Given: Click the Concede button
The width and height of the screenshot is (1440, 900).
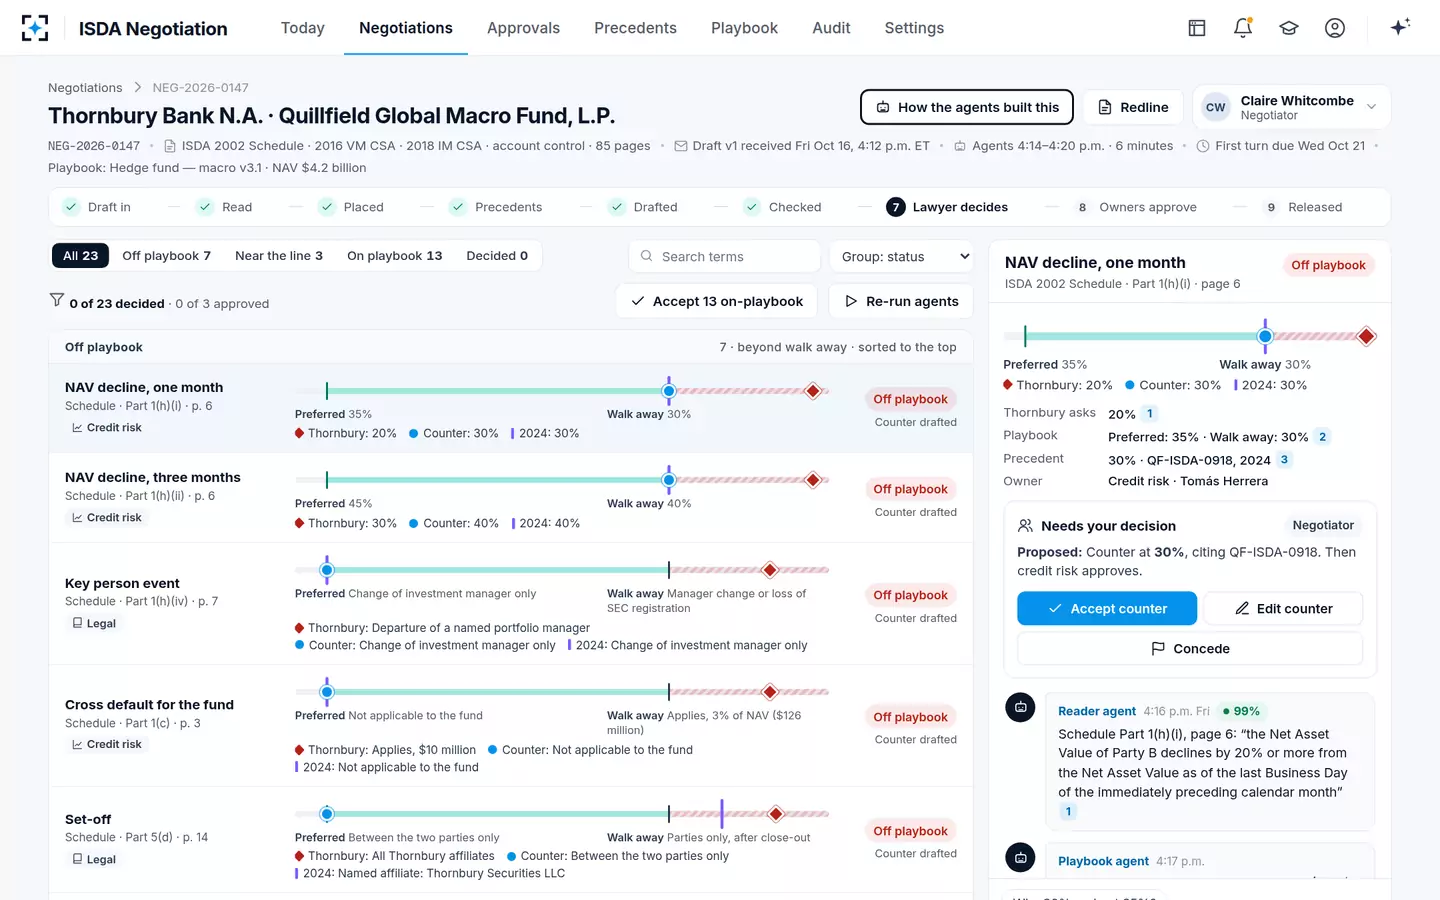Looking at the screenshot, I should (1190, 648).
